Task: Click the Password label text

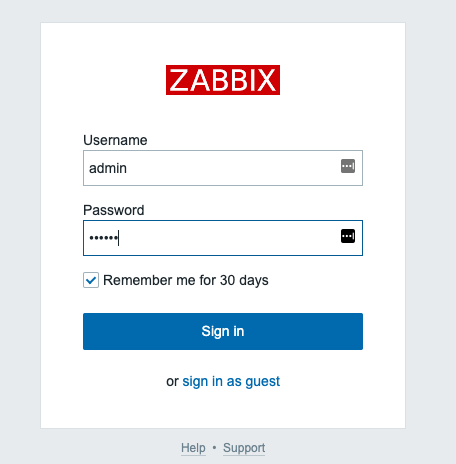Action: point(114,210)
